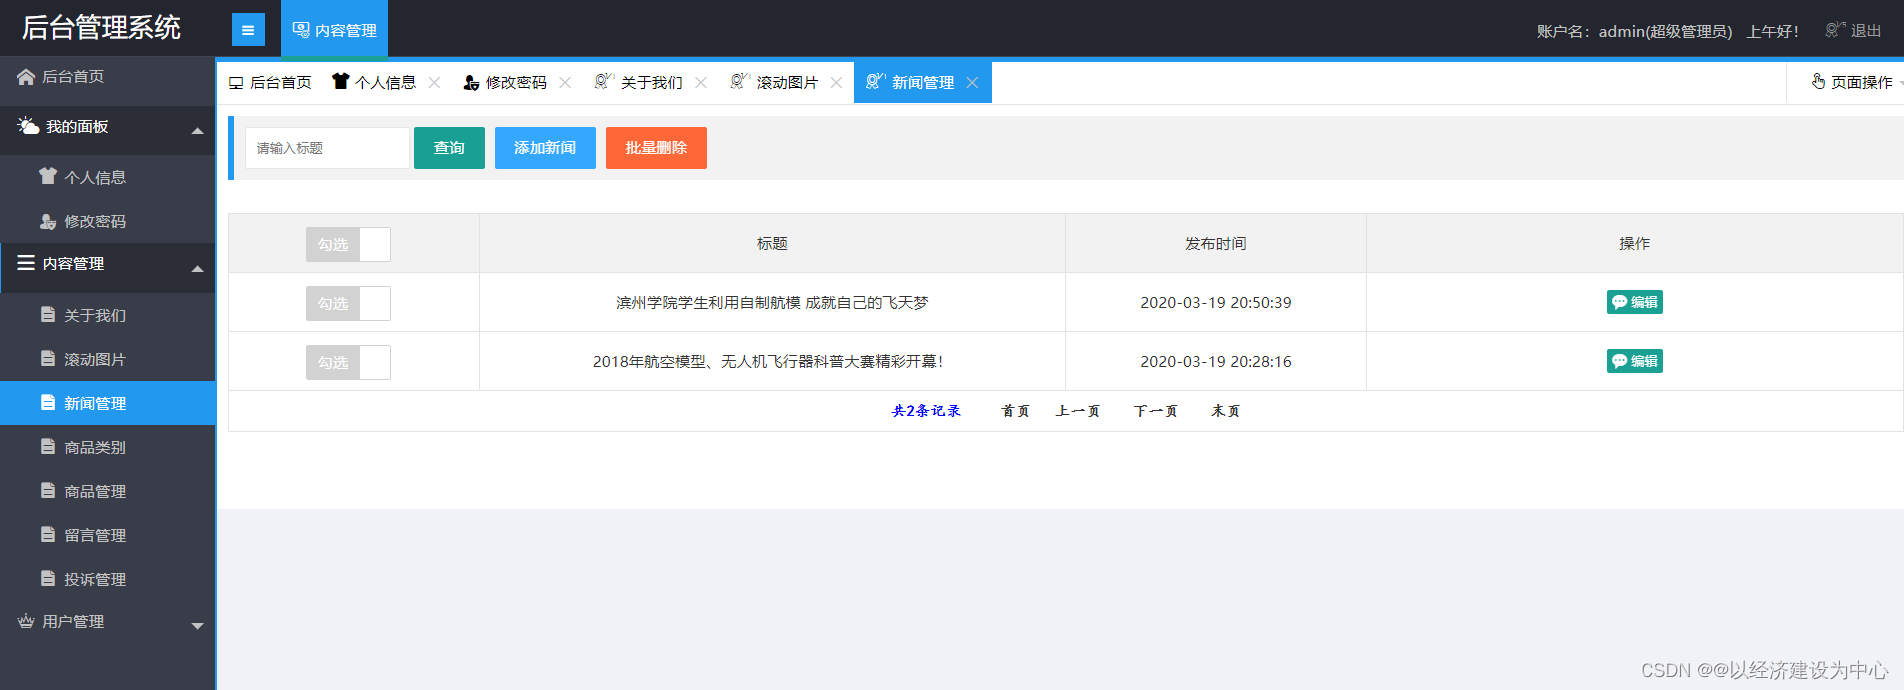The width and height of the screenshot is (1904, 690).
Task: Focus the 请输入标题 search field
Action: 327,148
